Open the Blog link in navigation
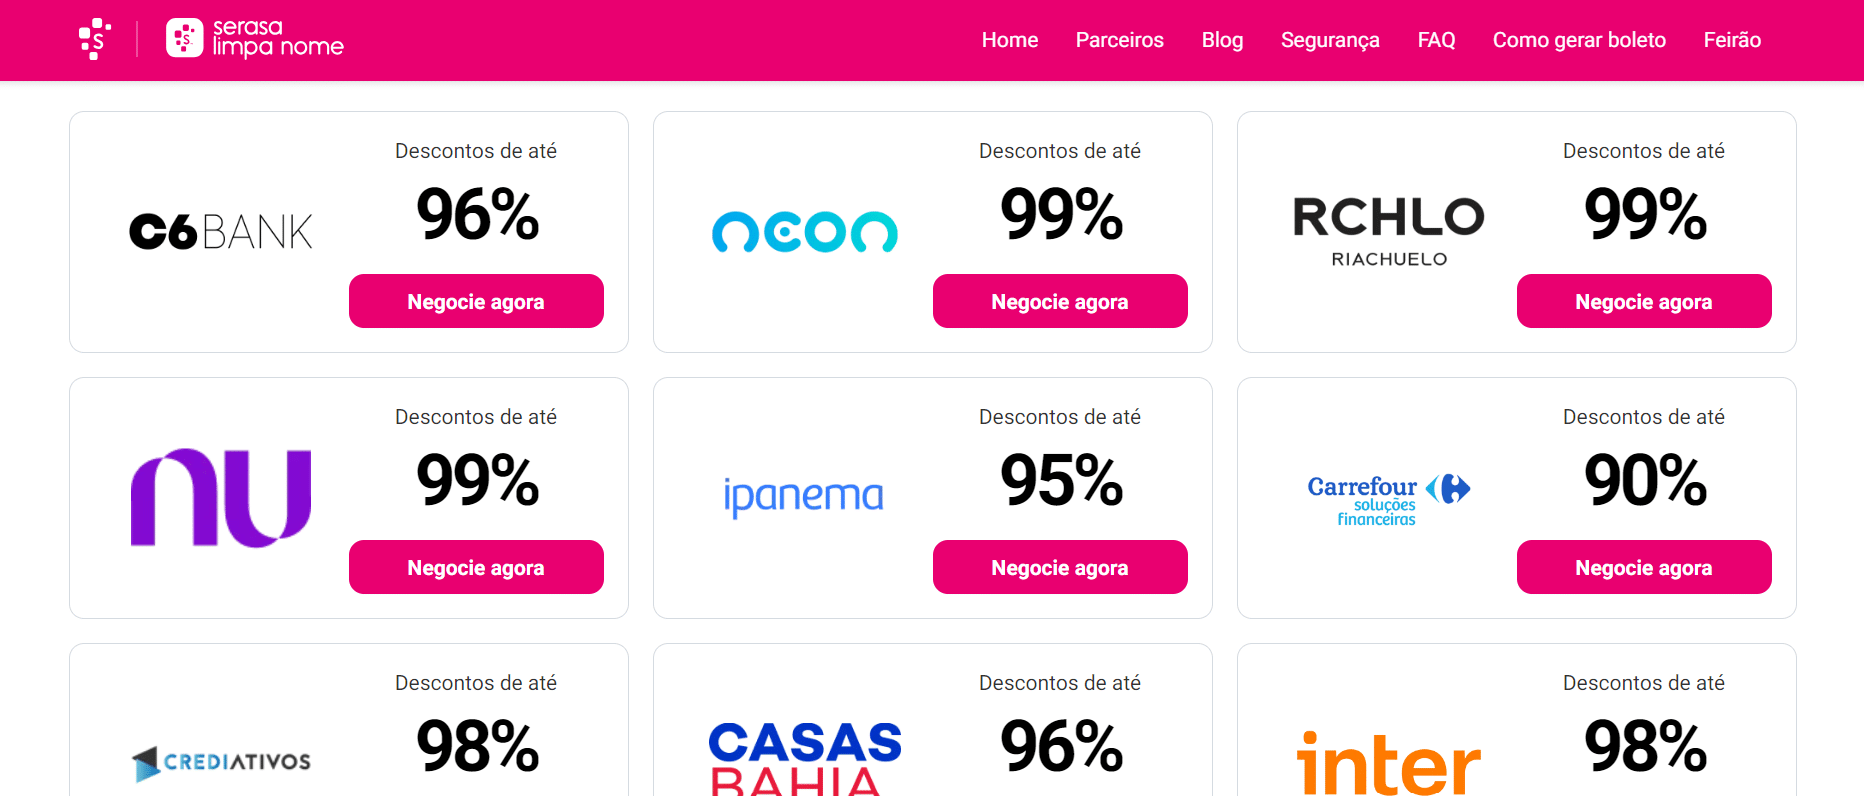Screen dimensions: 1864x796 [1222, 40]
